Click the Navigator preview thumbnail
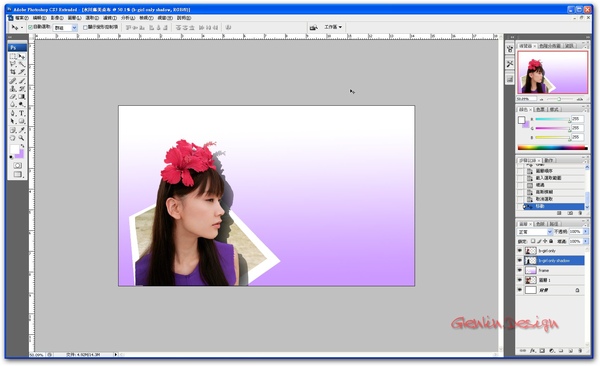 click(552, 72)
